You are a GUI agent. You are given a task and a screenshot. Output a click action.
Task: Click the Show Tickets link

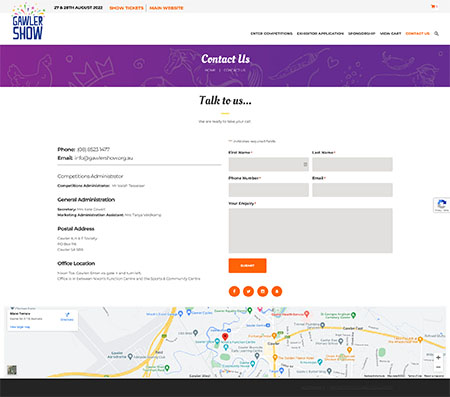point(126,8)
